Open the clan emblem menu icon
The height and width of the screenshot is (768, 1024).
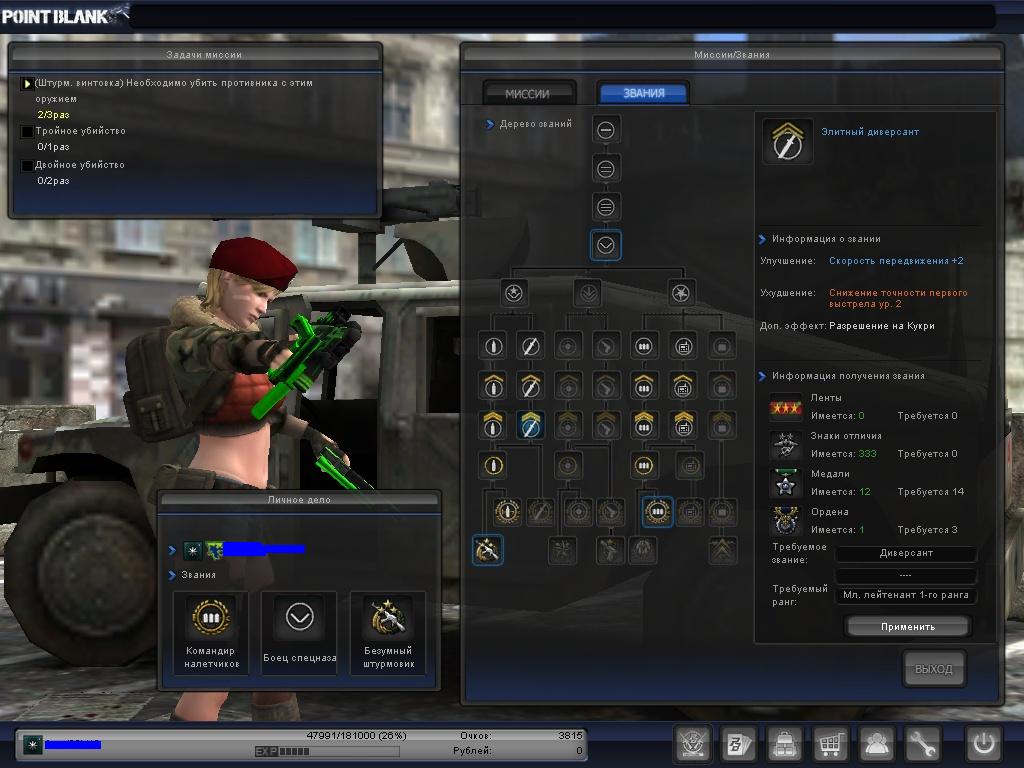692,744
